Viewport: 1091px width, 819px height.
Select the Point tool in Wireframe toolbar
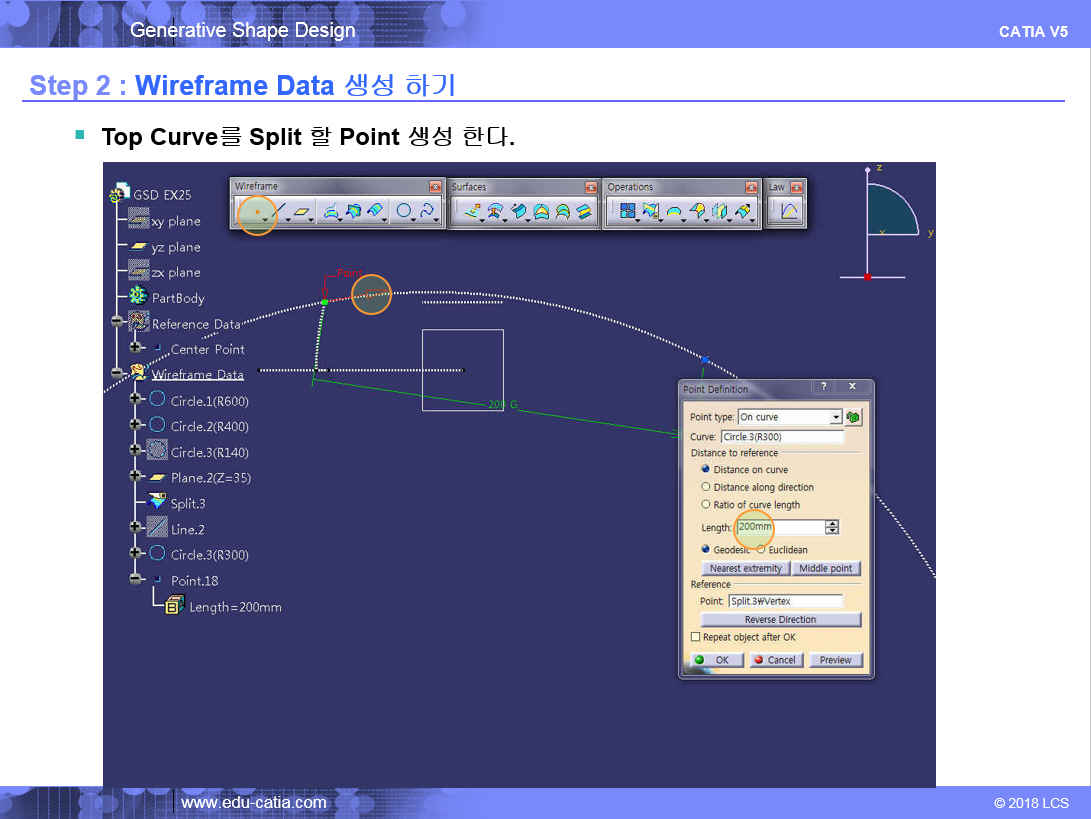(257, 211)
